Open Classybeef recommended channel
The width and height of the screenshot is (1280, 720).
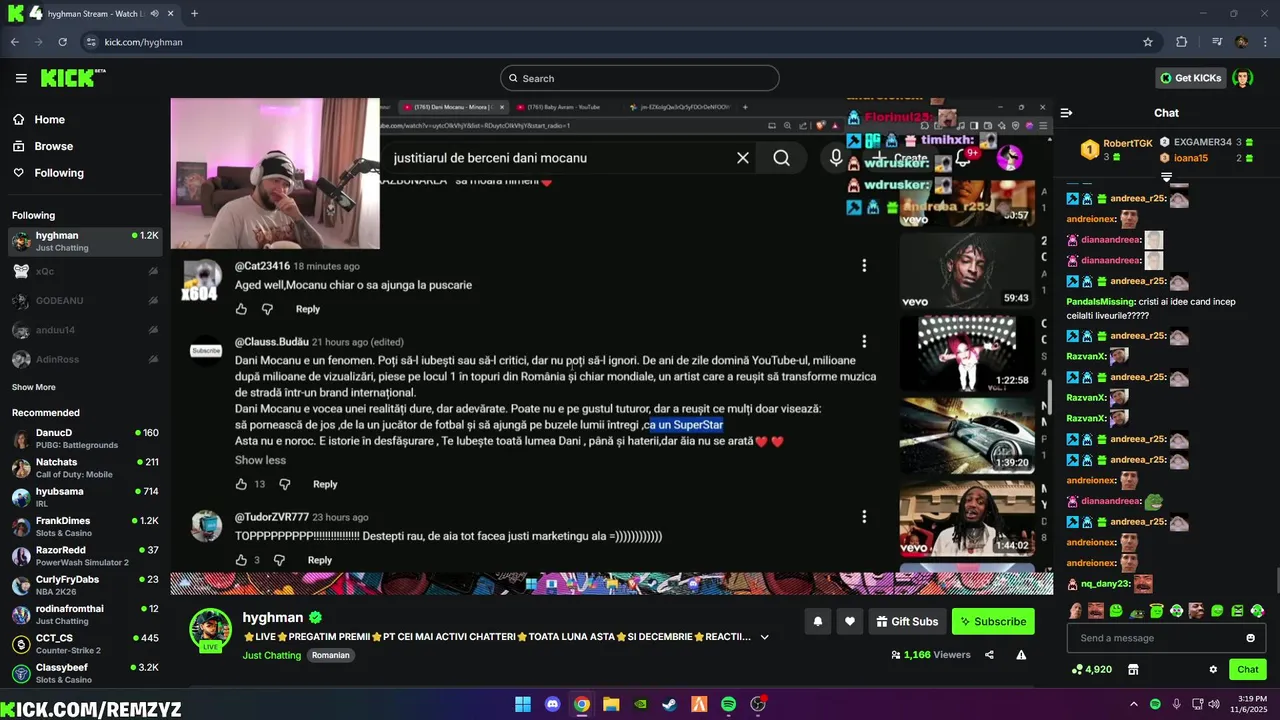click(85, 673)
